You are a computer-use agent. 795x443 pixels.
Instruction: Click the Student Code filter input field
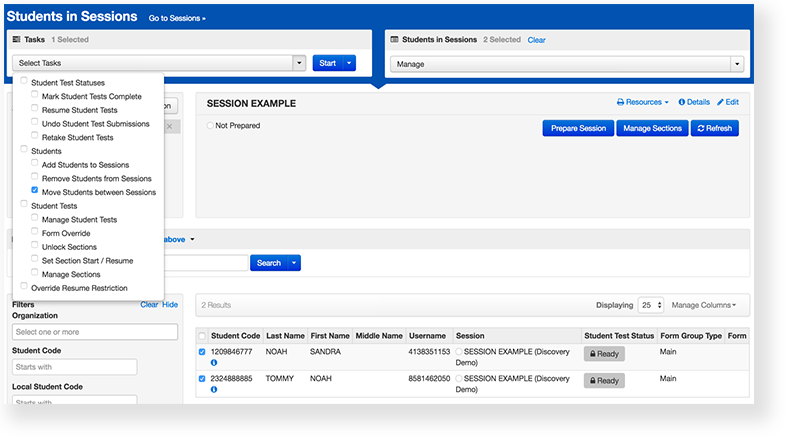pyautogui.click(x=74, y=367)
